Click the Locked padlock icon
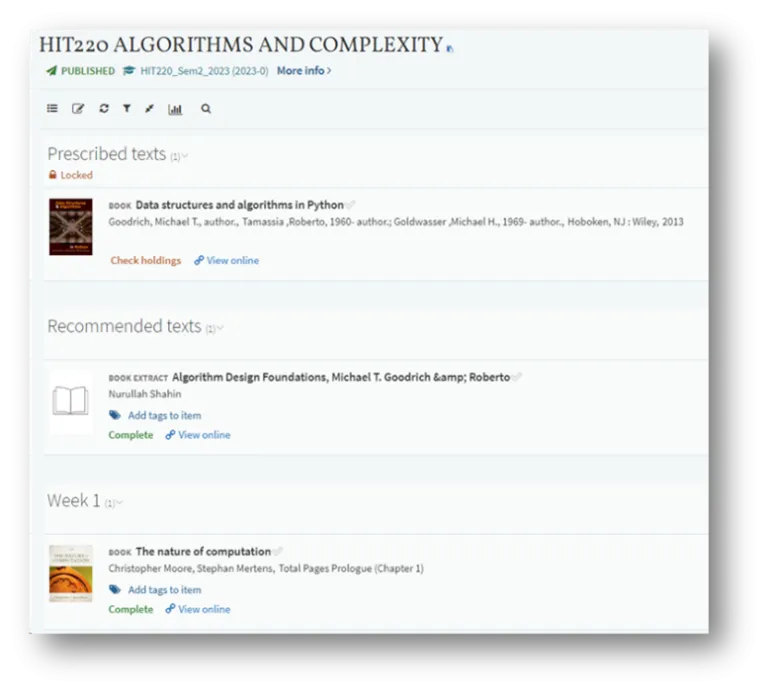Image resolution: width=768 pixels, height=693 pixels. (52, 175)
